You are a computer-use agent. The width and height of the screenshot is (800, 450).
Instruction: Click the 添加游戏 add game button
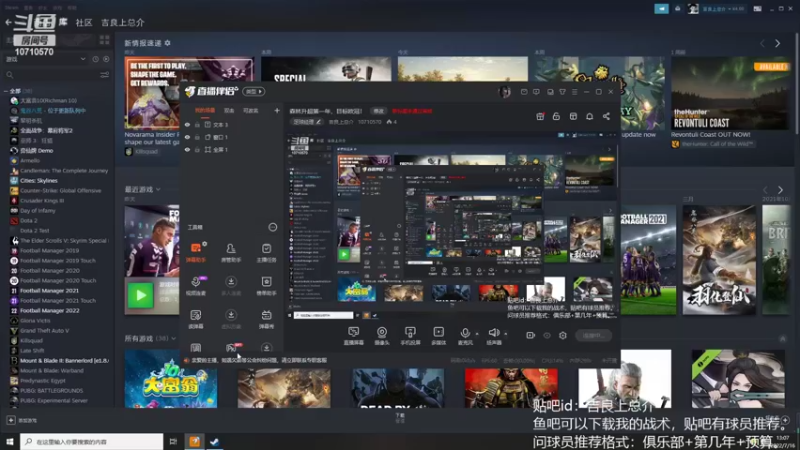pos(22,420)
